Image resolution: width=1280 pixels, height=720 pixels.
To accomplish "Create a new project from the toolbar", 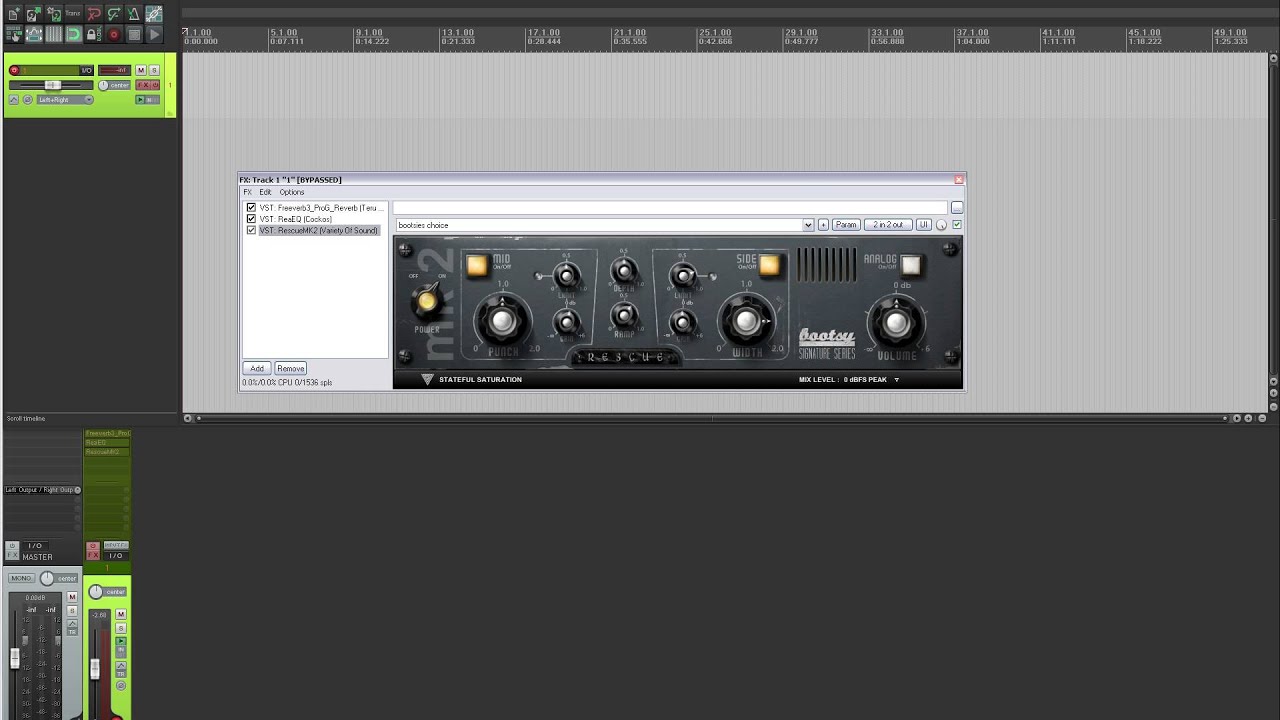I will pos(13,14).
